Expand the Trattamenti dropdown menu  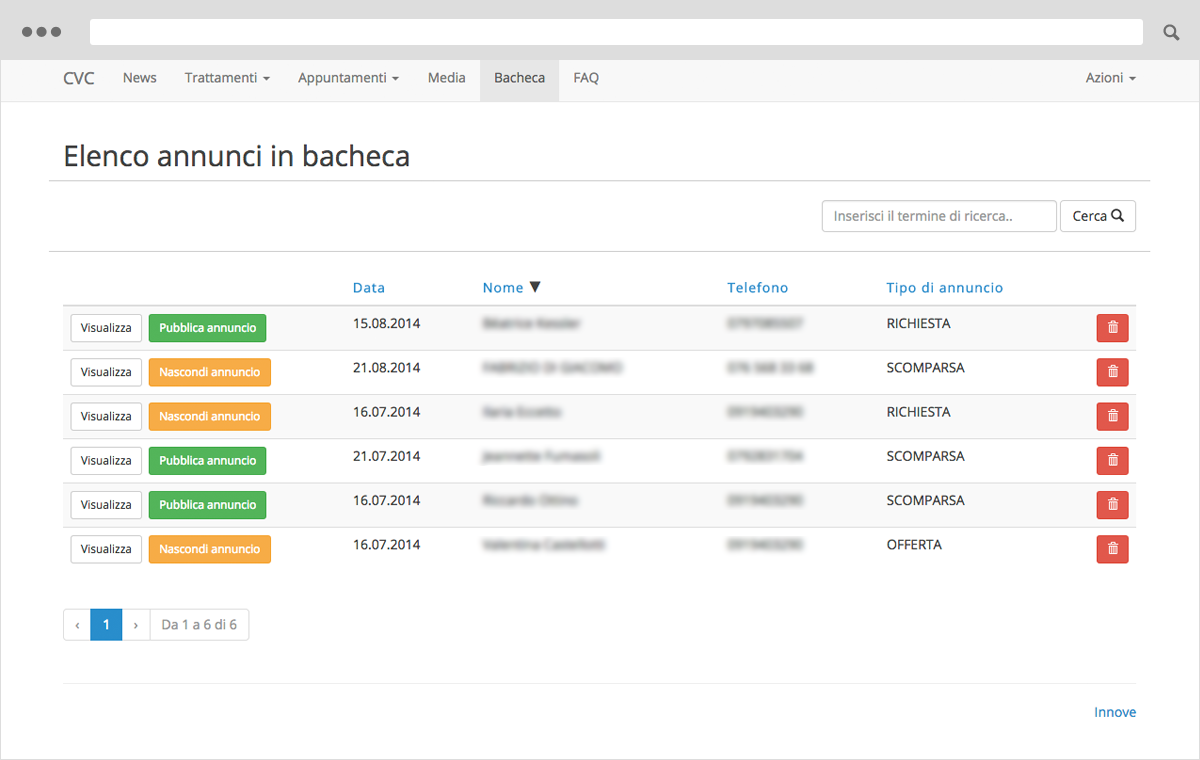[x=227, y=78]
